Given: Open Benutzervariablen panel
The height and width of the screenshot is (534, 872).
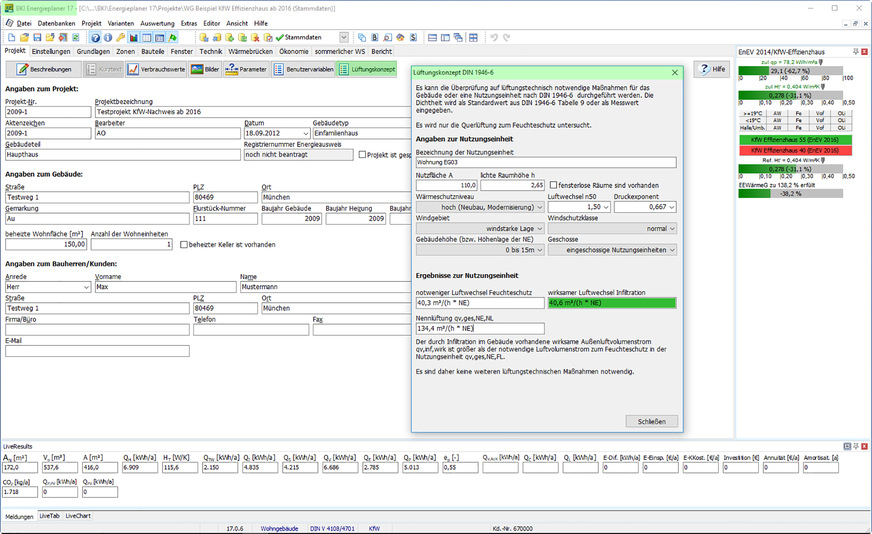Looking at the screenshot, I should [304, 70].
